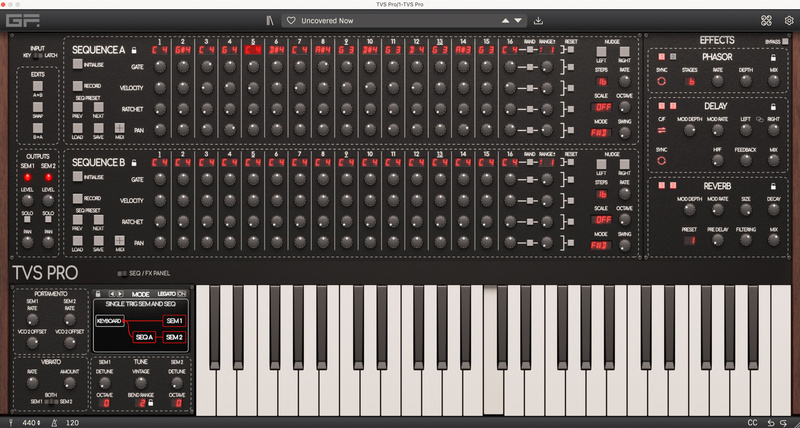Click Sequence A Record button
The image size is (800, 428).
coord(78,86)
